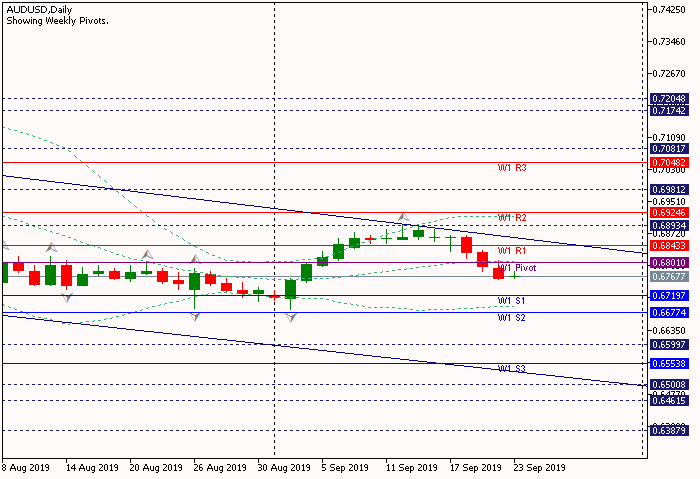
Task: Select the red 0.69246 price tag
Action: 668,212
